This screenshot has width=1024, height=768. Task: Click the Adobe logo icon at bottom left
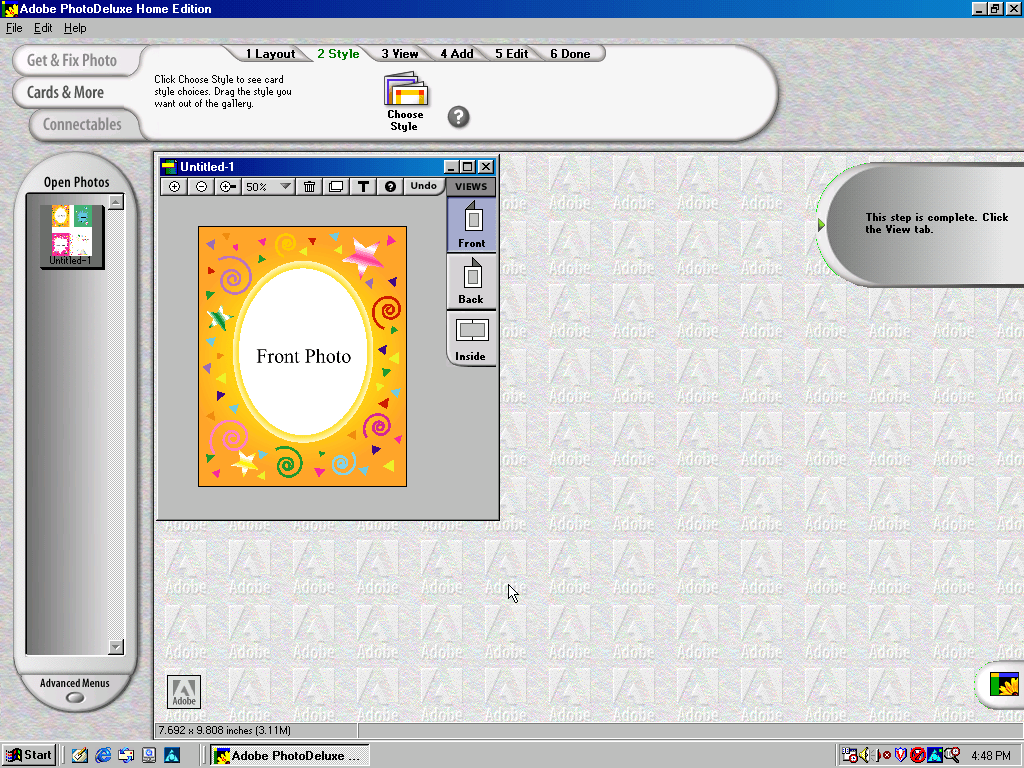pos(184,691)
